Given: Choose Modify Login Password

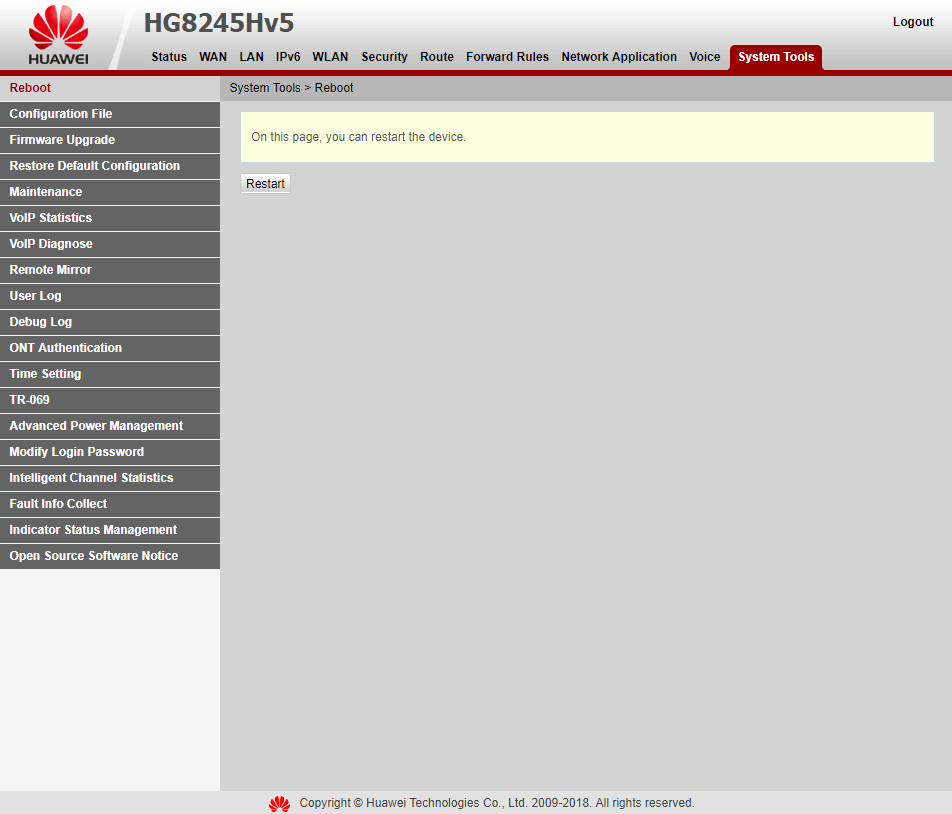Looking at the screenshot, I should (77, 452).
